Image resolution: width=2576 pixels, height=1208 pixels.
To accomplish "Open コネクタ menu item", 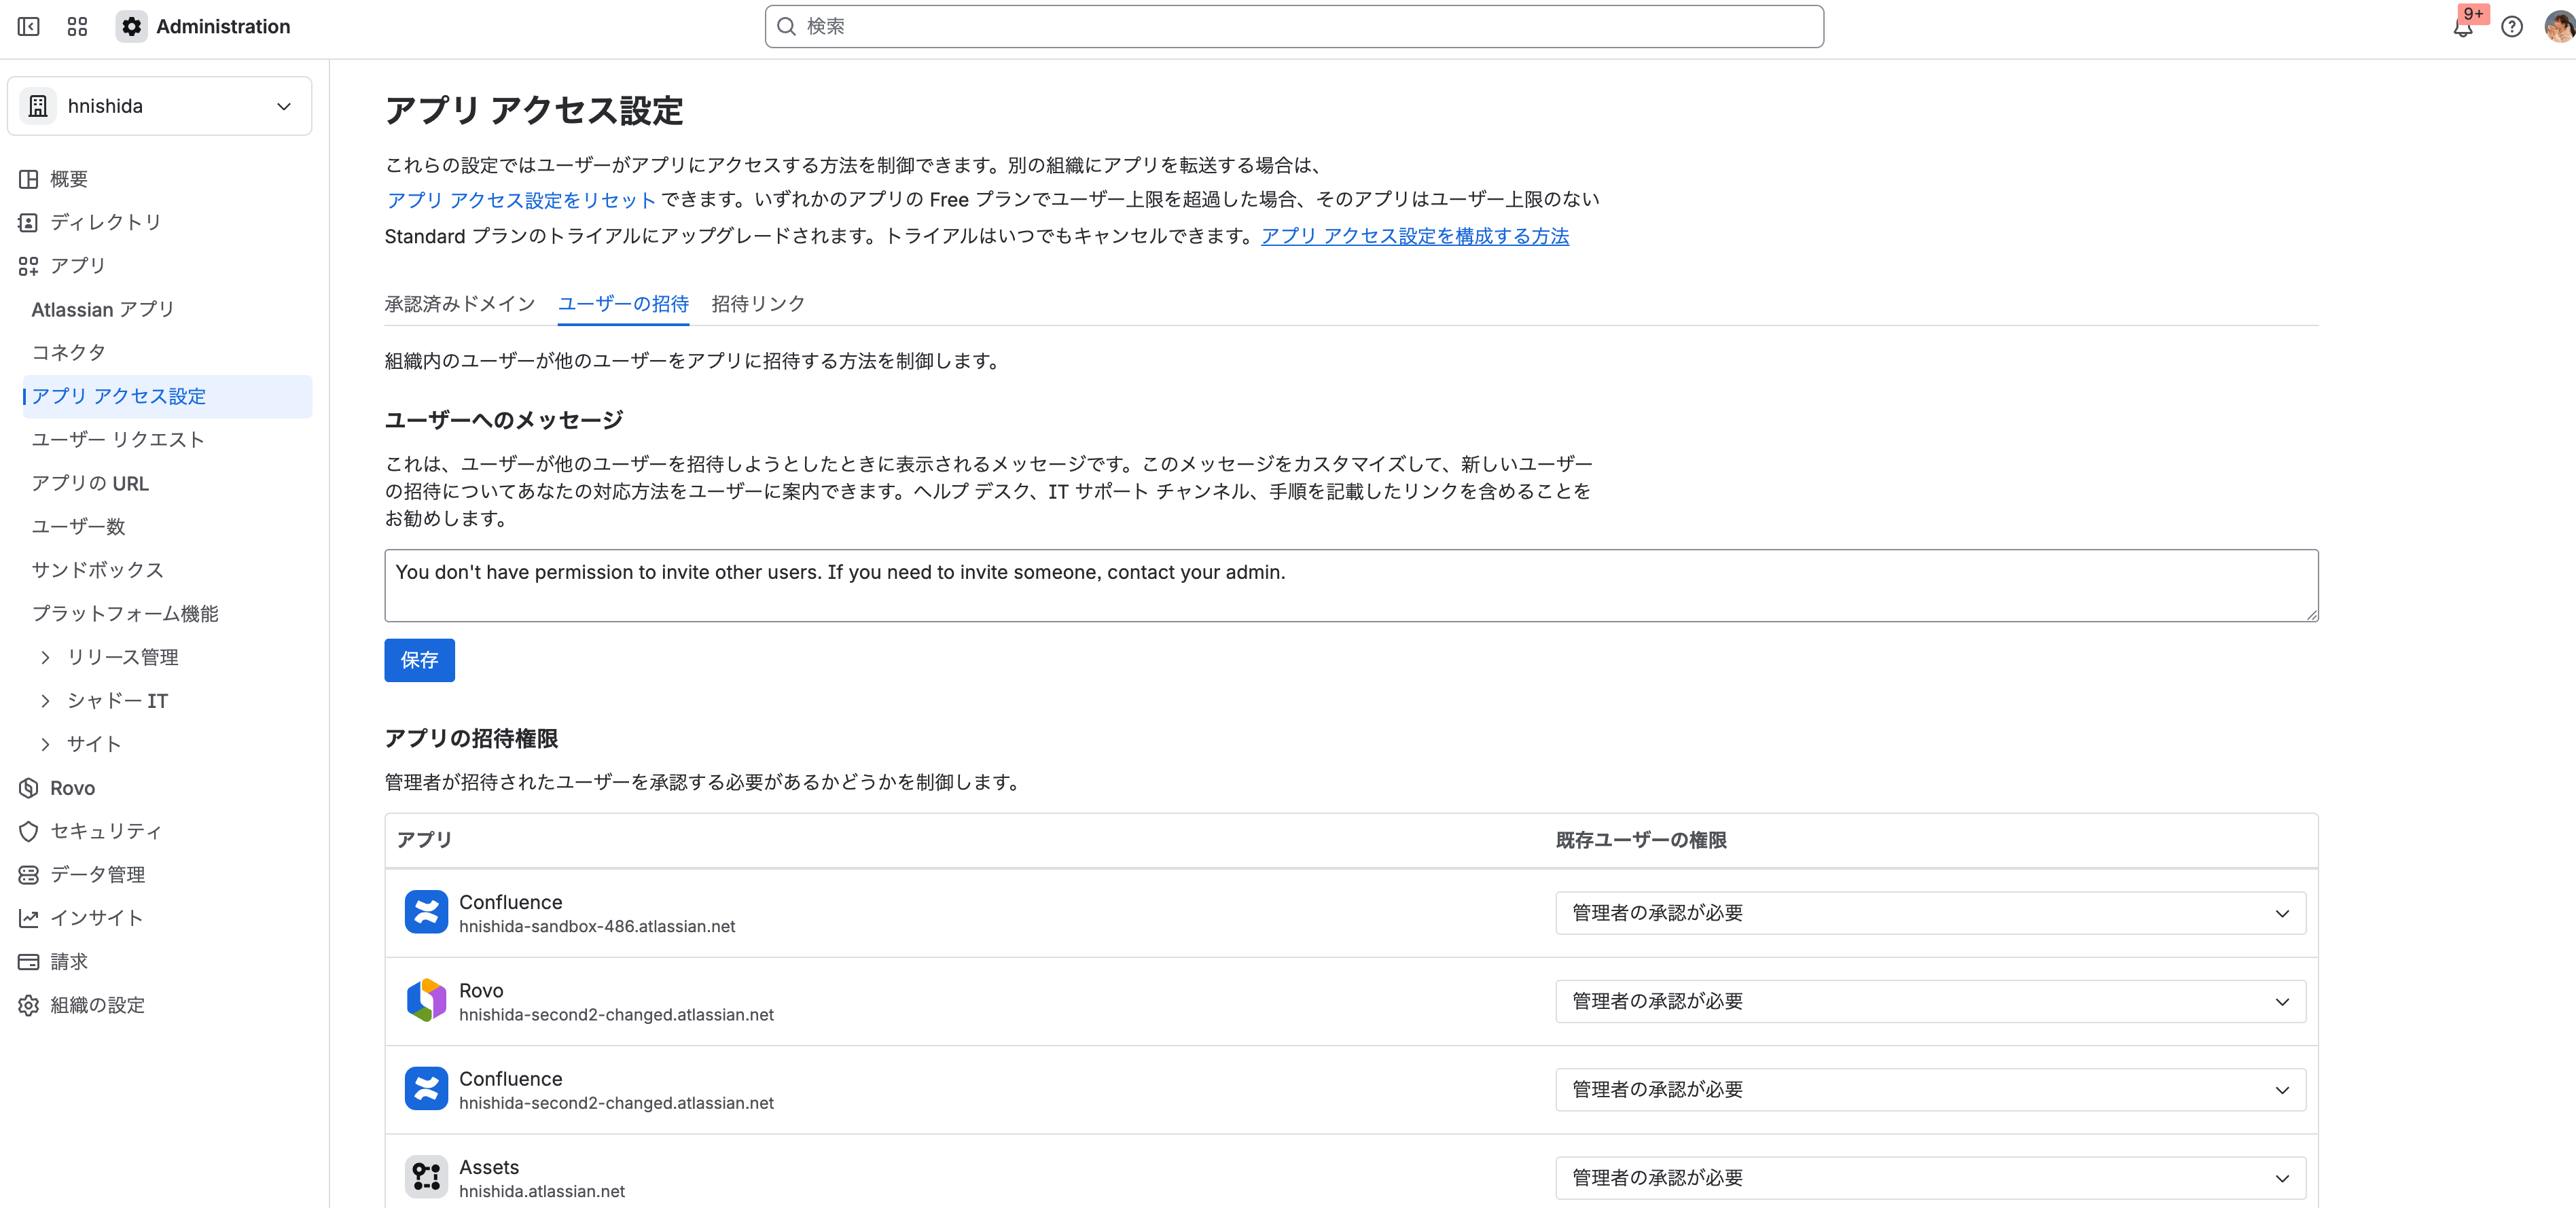I will [167, 353].
